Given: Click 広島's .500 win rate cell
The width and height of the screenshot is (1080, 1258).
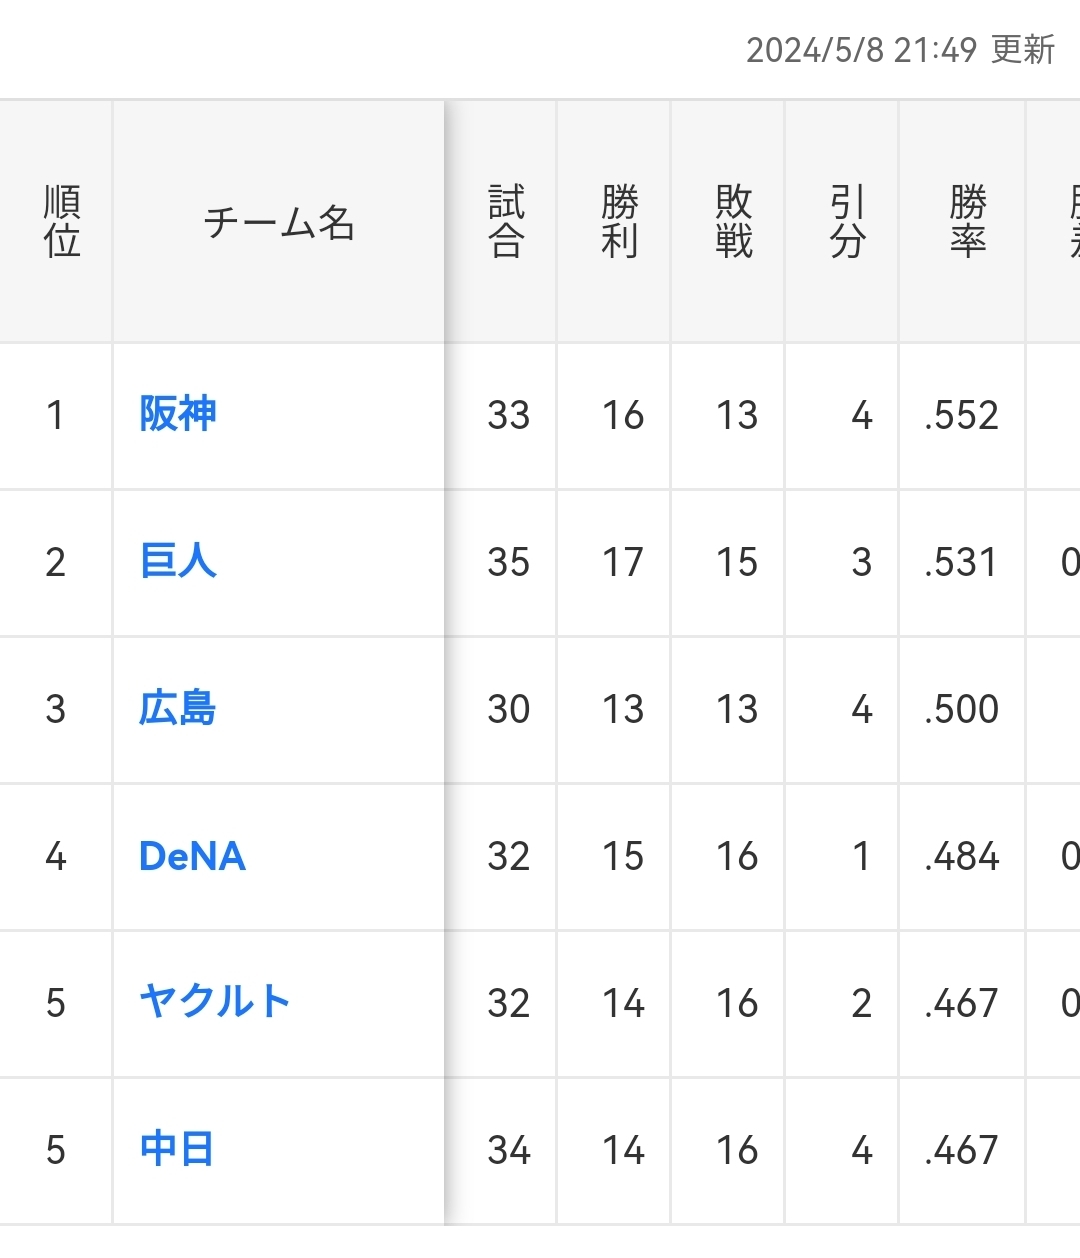Looking at the screenshot, I should (x=962, y=709).
